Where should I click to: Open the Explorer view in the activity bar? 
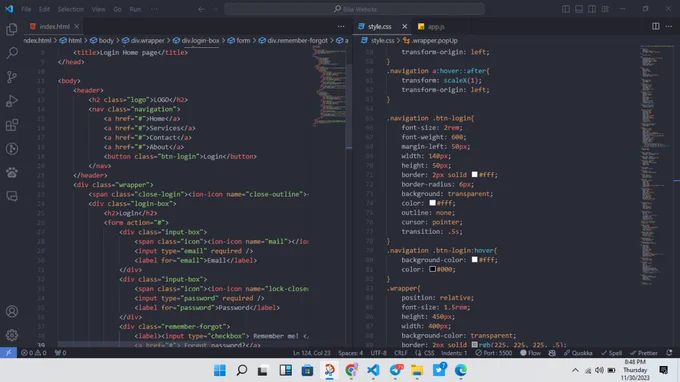pos(12,29)
